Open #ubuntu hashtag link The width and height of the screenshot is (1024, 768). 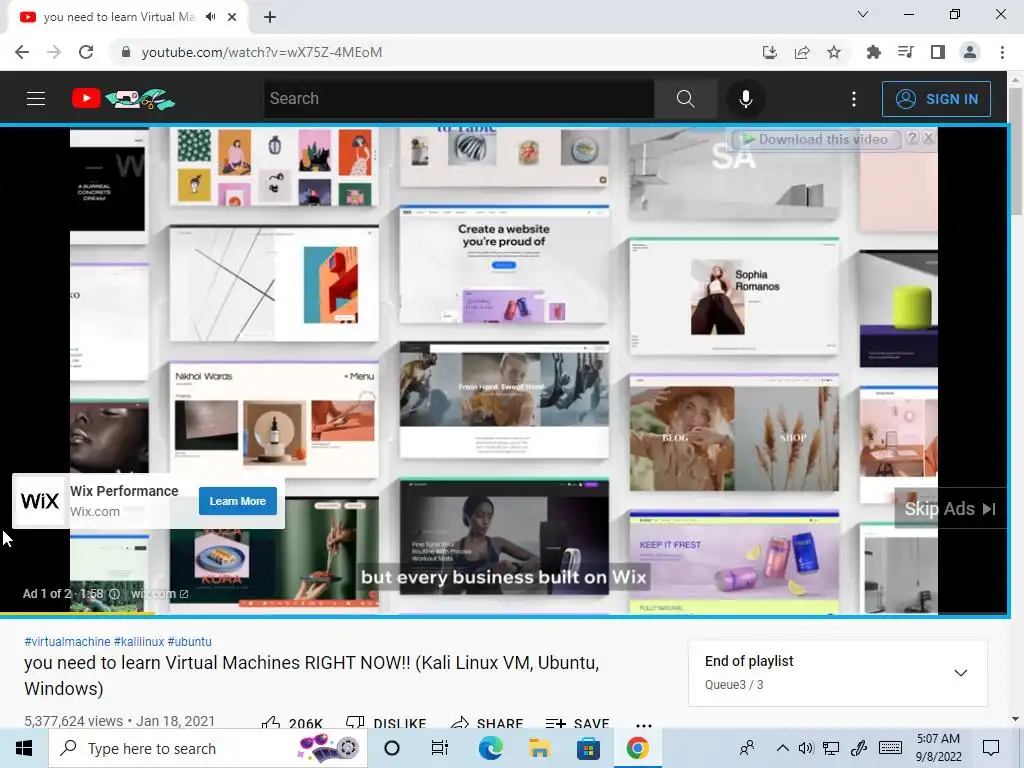click(189, 641)
